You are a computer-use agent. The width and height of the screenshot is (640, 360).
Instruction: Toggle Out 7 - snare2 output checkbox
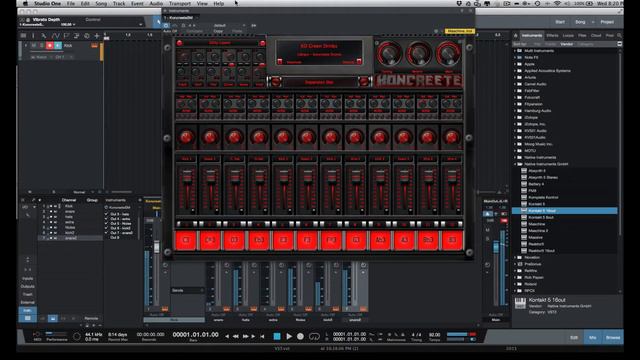(x=107, y=233)
